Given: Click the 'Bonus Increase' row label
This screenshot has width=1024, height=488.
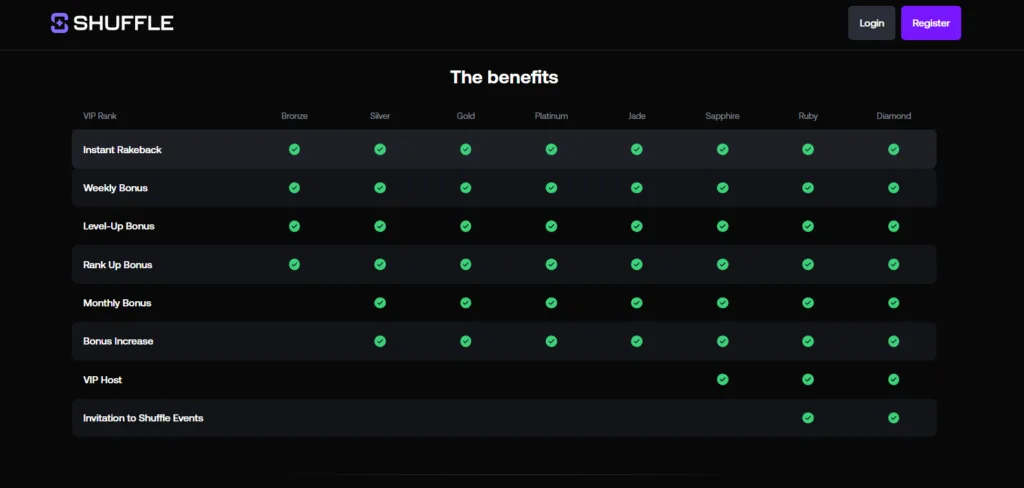Looking at the screenshot, I should [118, 341].
